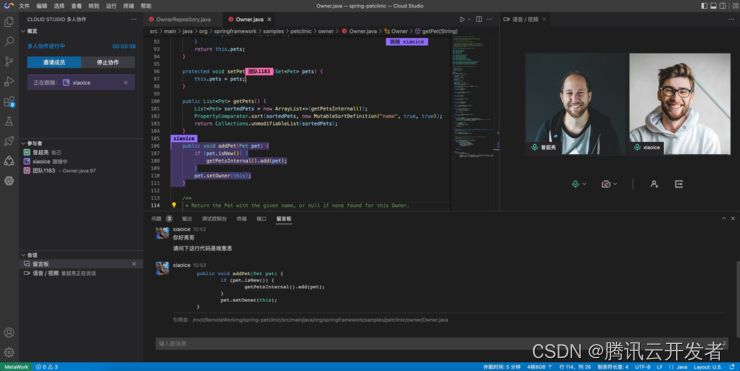
Task: Open the Manage gear icon
Action: pyautogui.click(x=9, y=352)
